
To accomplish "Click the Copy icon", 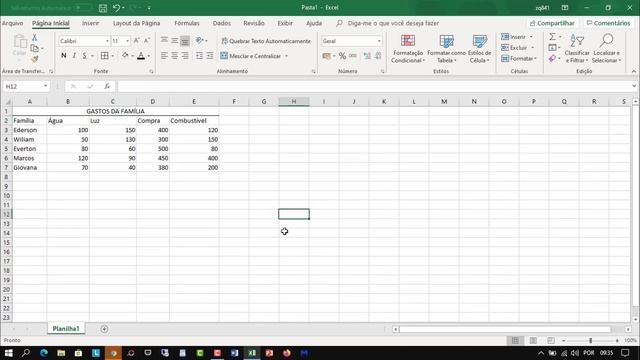I will (x=35, y=48).
